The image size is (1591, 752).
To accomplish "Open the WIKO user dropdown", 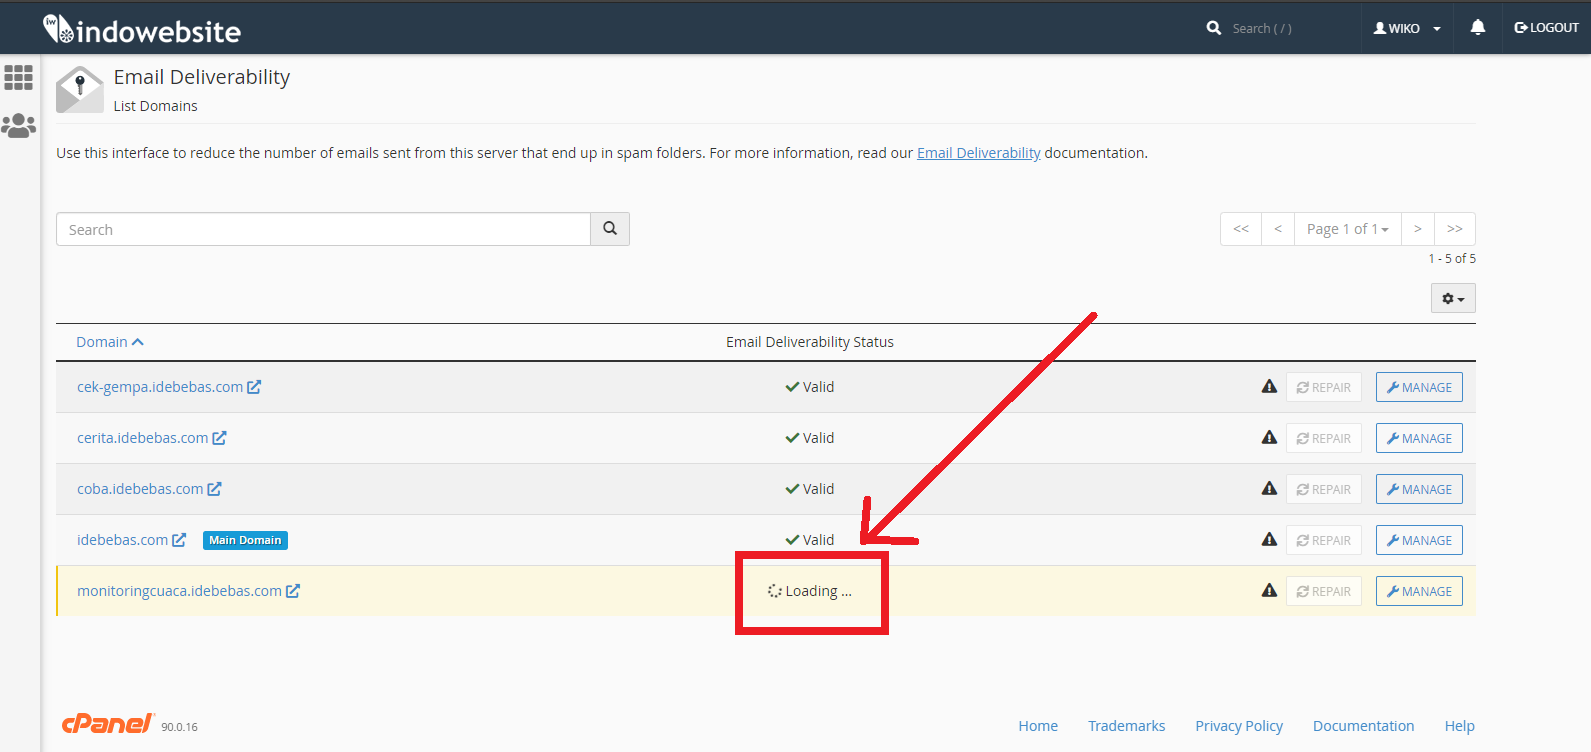I will 1407,28.
